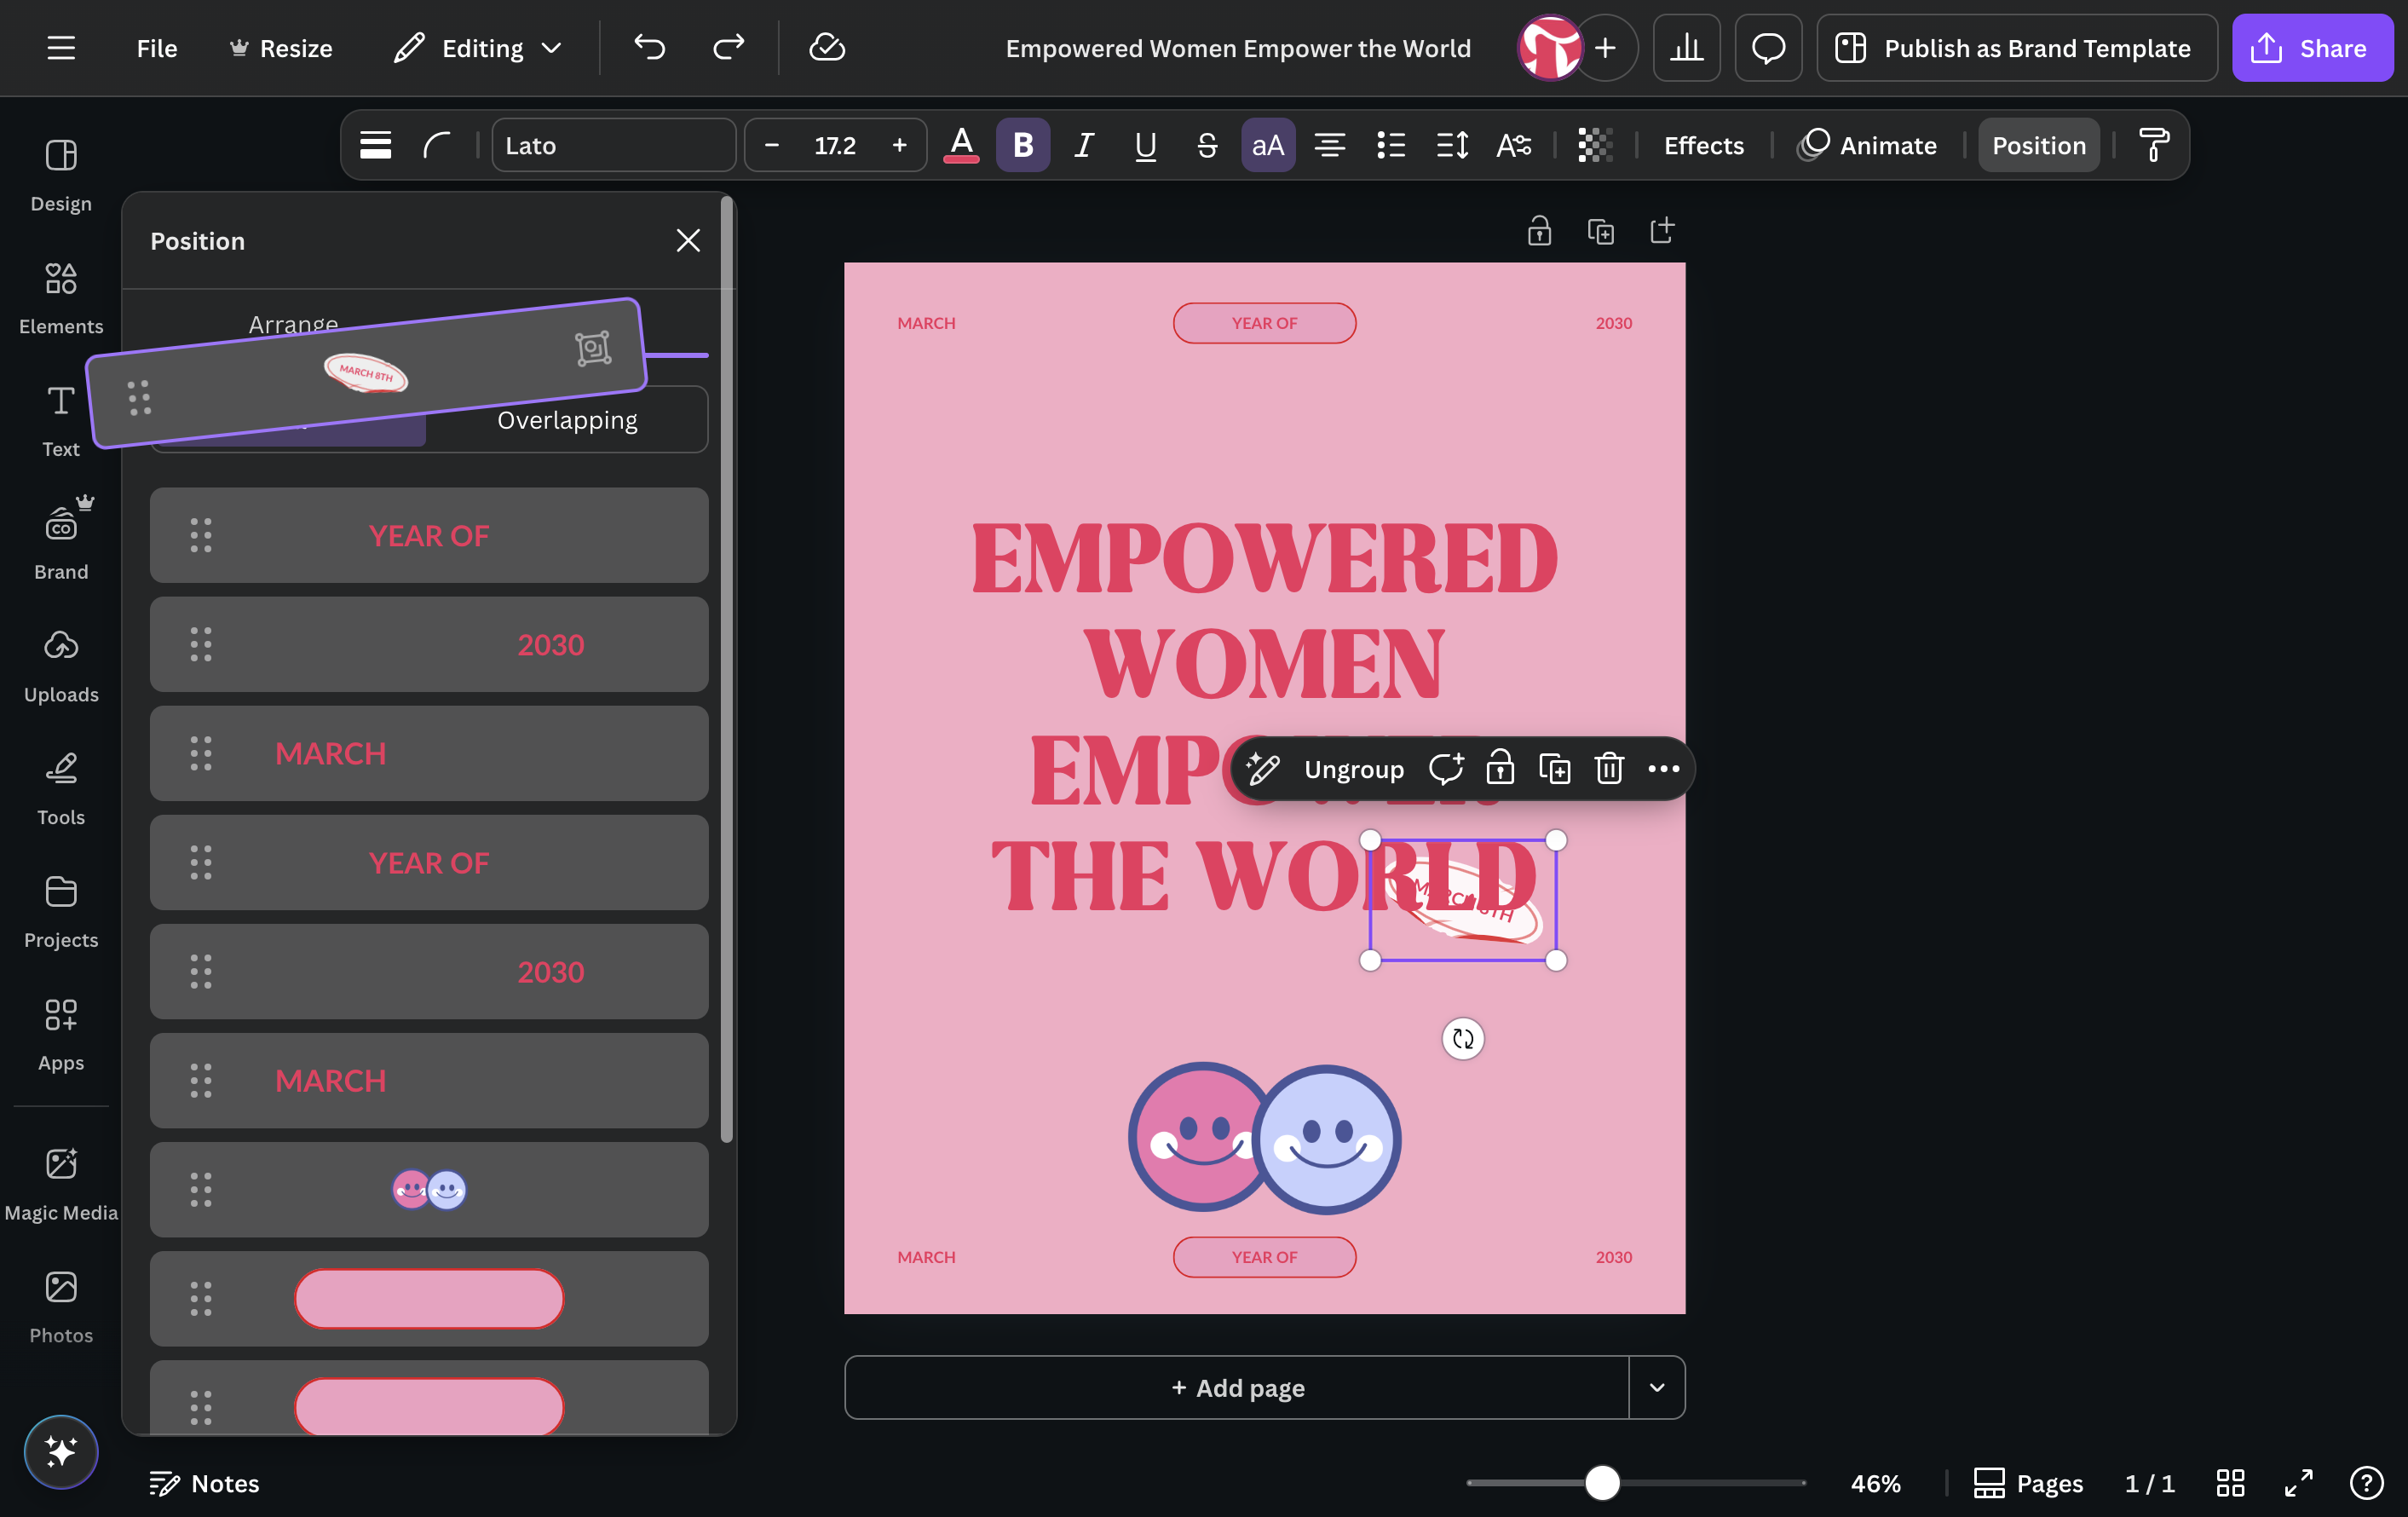Undo the last action
This screenshot has height=1517, width=2408.
[x=649, y=48]
